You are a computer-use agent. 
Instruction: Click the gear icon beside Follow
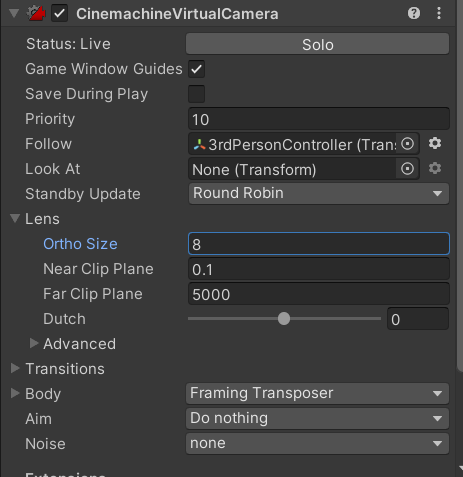435,144
